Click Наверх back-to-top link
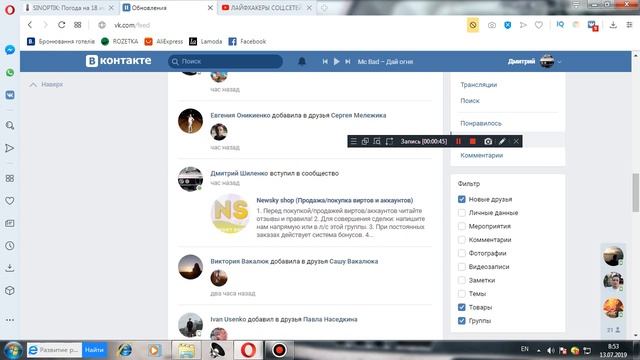Image resolution: width=640 pixels, height=360 pixels. point(47,84)
